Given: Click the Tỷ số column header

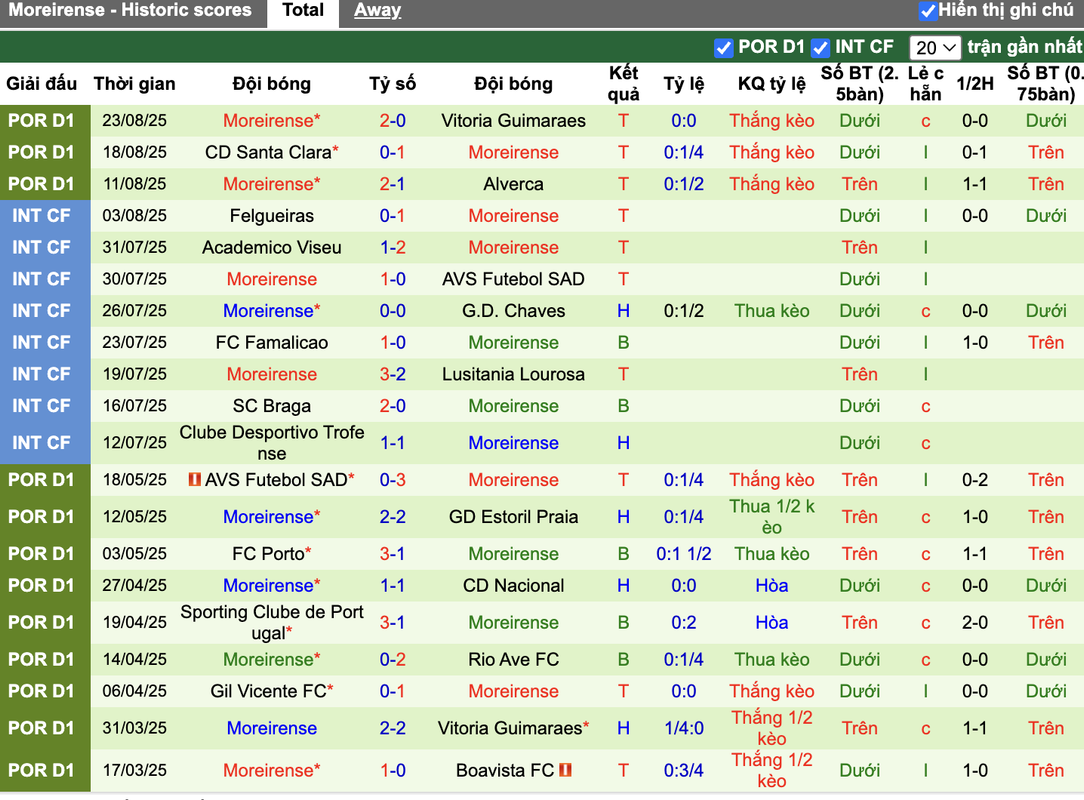Looking at the screenshot, I should (393, 84).
